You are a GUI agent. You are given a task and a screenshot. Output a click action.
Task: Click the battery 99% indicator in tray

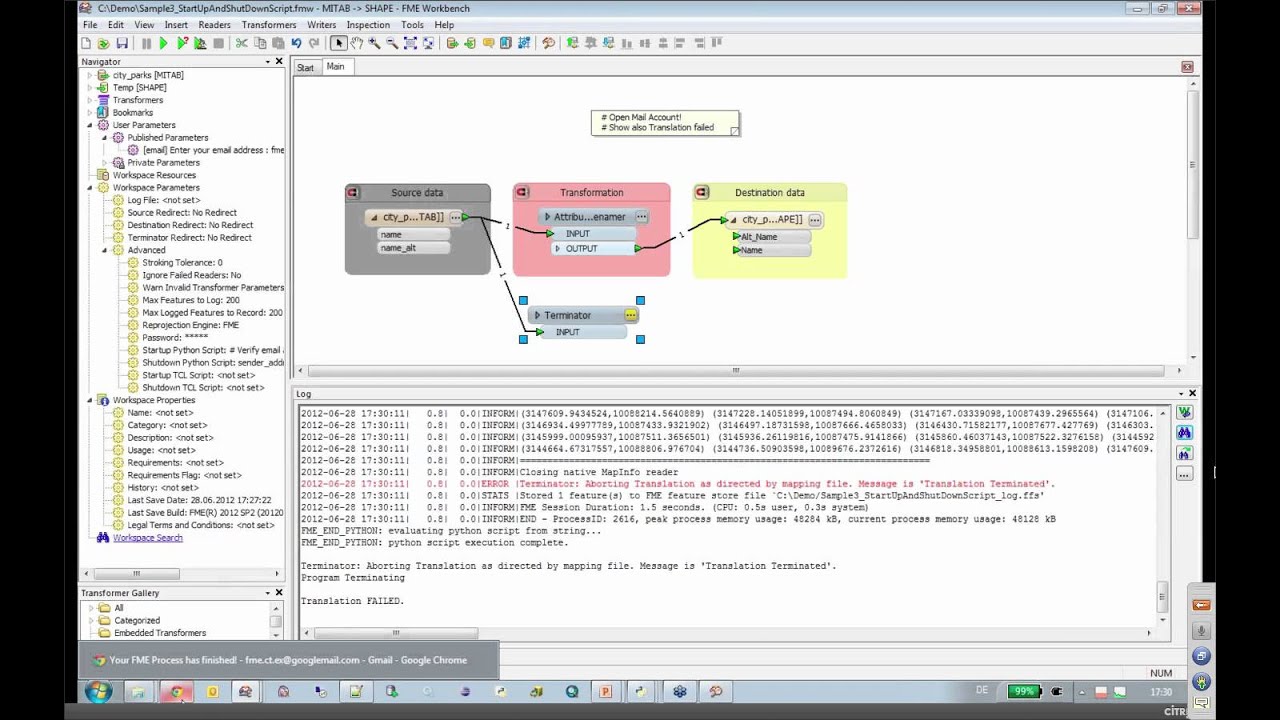[1026, 691]
